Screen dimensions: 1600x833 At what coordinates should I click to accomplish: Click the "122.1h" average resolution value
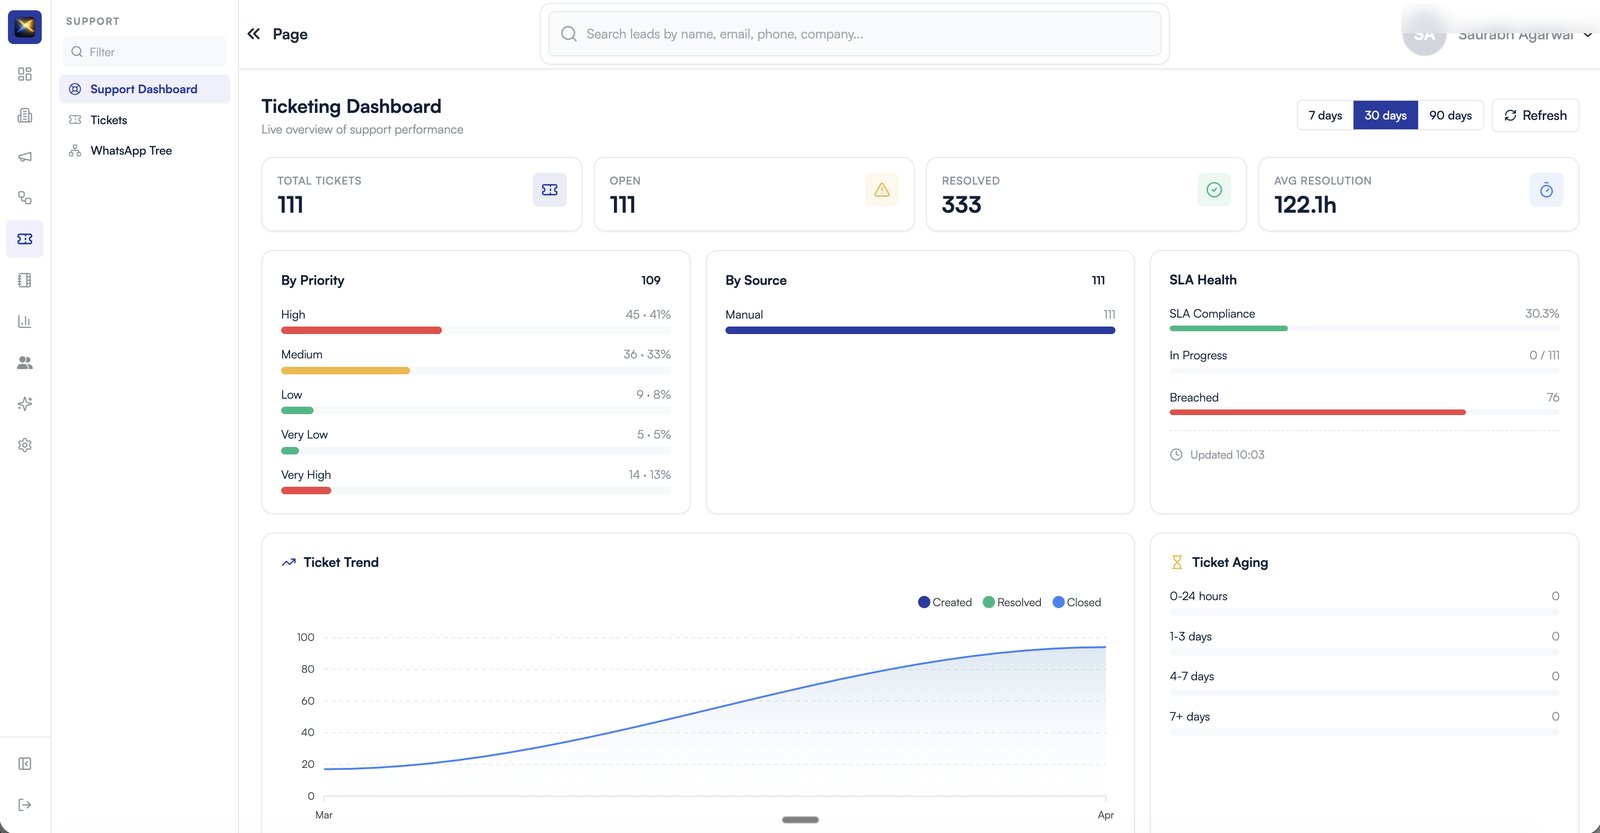[x=1305, y=205]
